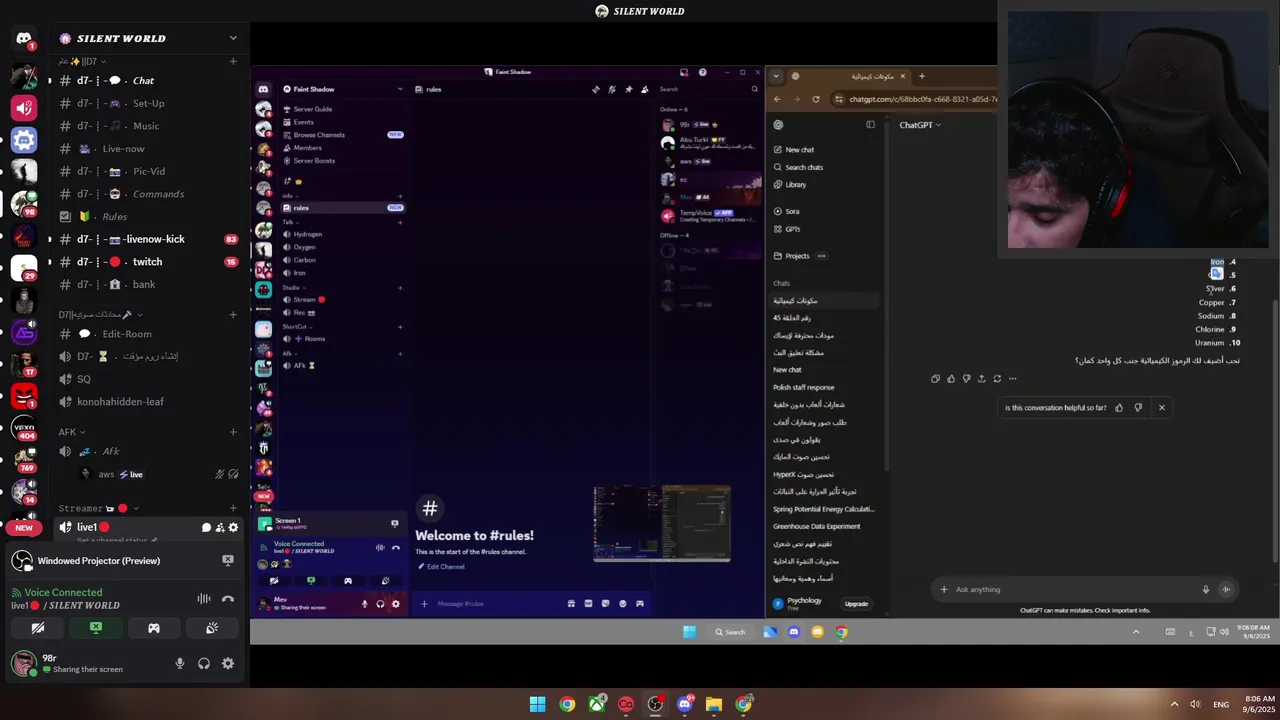Open Polish staff response chat

pos(803,387)
